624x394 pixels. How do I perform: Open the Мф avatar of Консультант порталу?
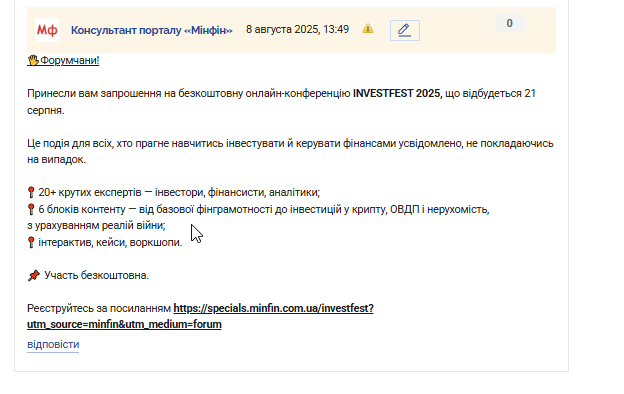point(47,30)
